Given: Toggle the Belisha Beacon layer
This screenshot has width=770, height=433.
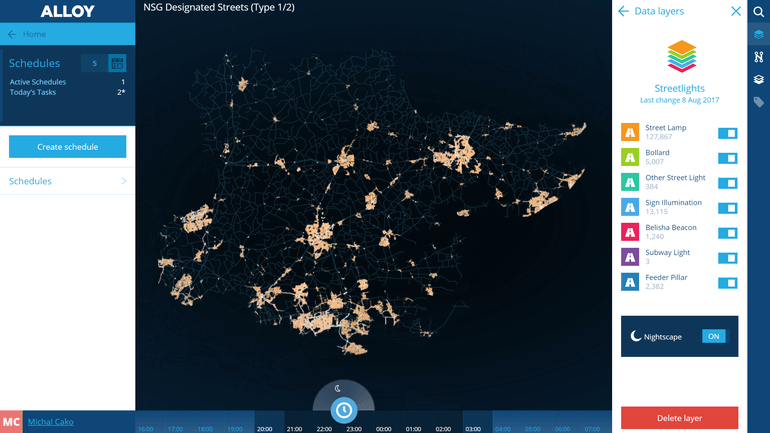Looking at the screenshot, I should pyautogui.click(x=727, y=233).
